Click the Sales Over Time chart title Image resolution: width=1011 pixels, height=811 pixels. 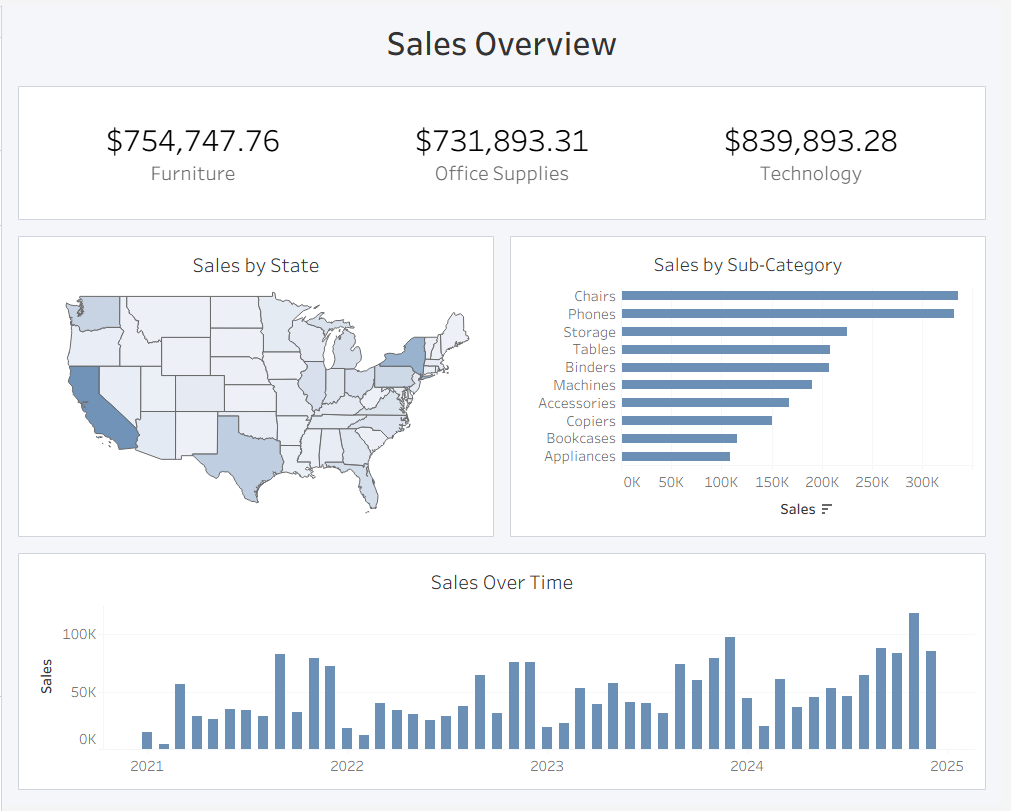502,582
